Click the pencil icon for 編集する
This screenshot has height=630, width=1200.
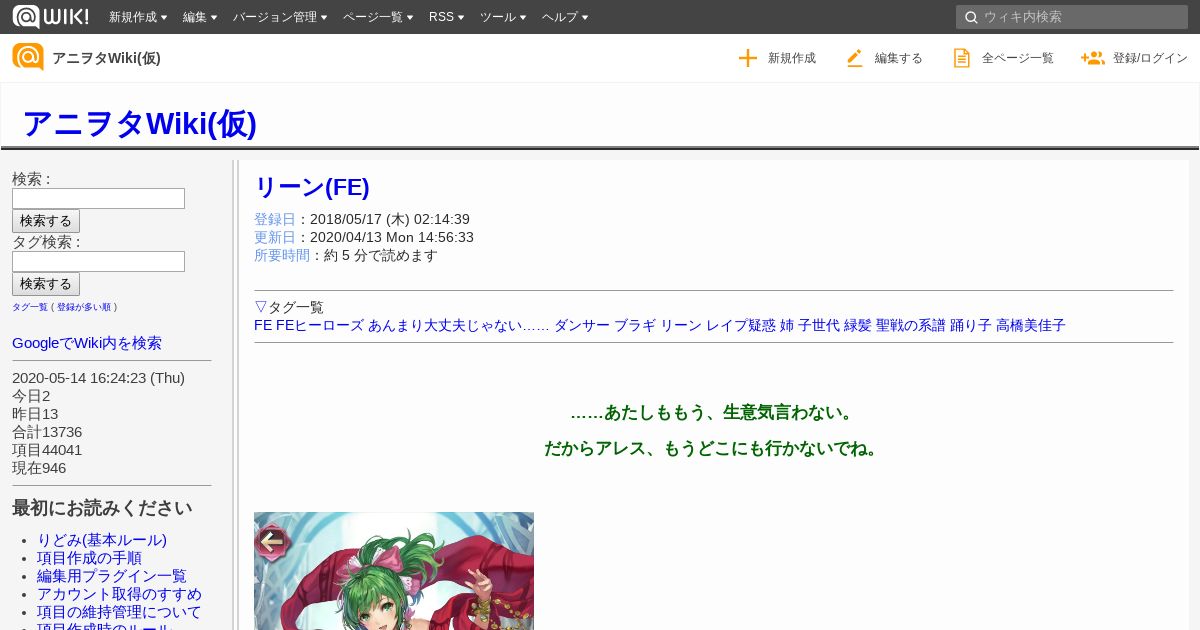[855, 58]
